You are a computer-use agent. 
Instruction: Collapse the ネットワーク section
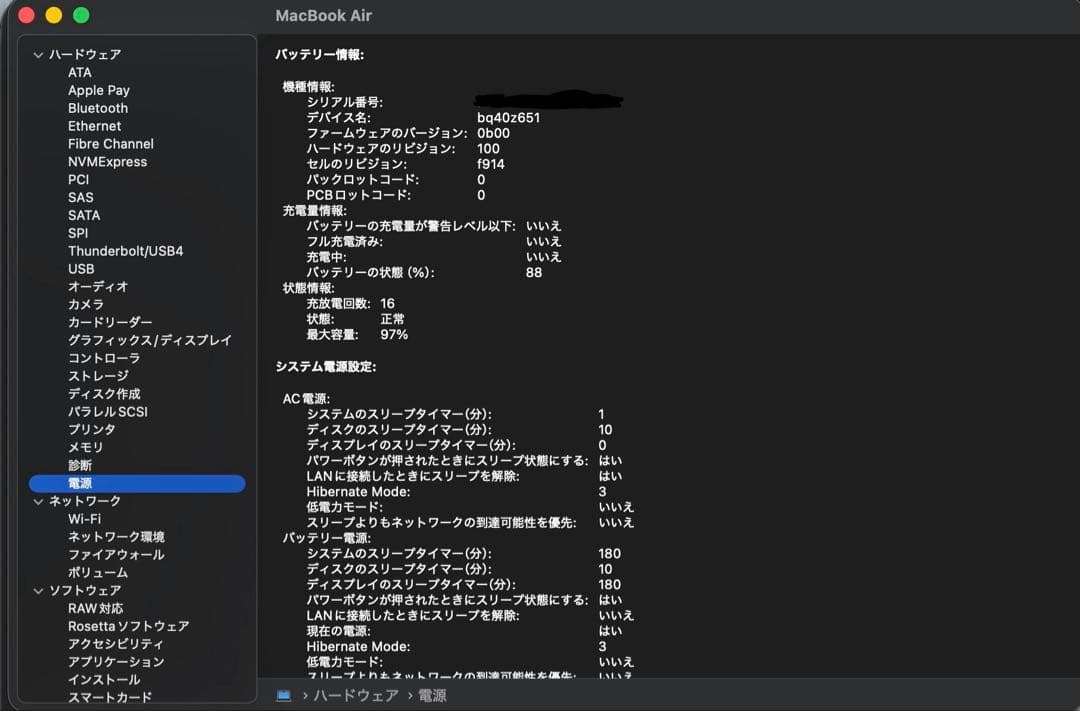38,500
